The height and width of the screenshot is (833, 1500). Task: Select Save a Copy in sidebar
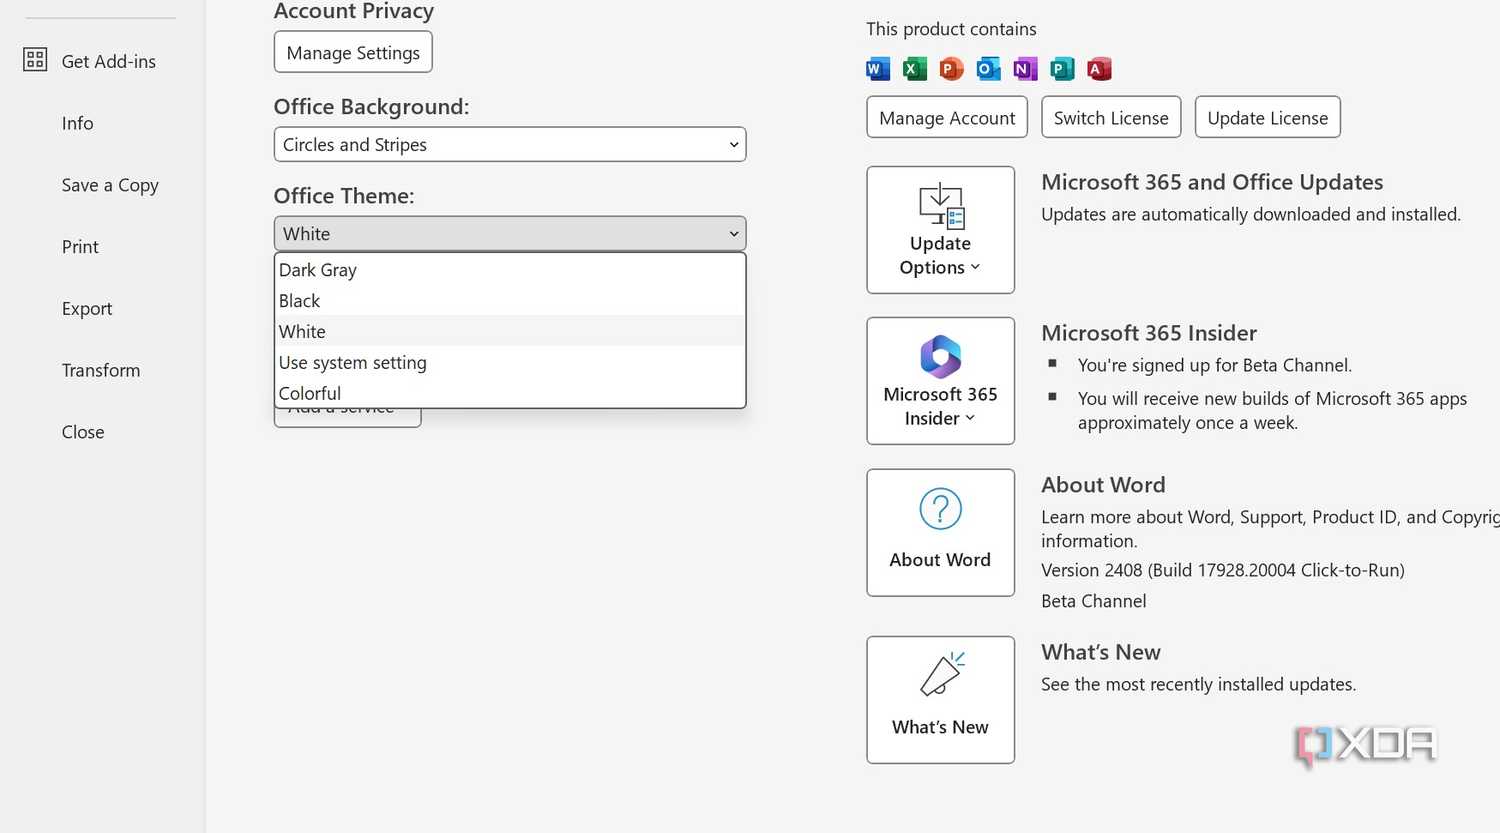click(x=110, y=185)
